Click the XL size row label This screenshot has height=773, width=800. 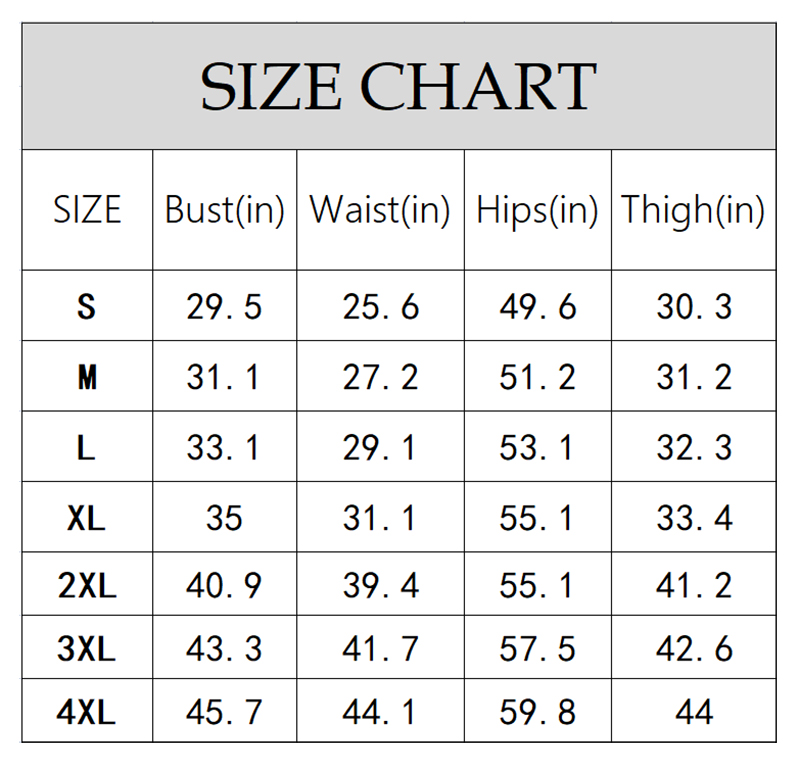coord(87,517)
